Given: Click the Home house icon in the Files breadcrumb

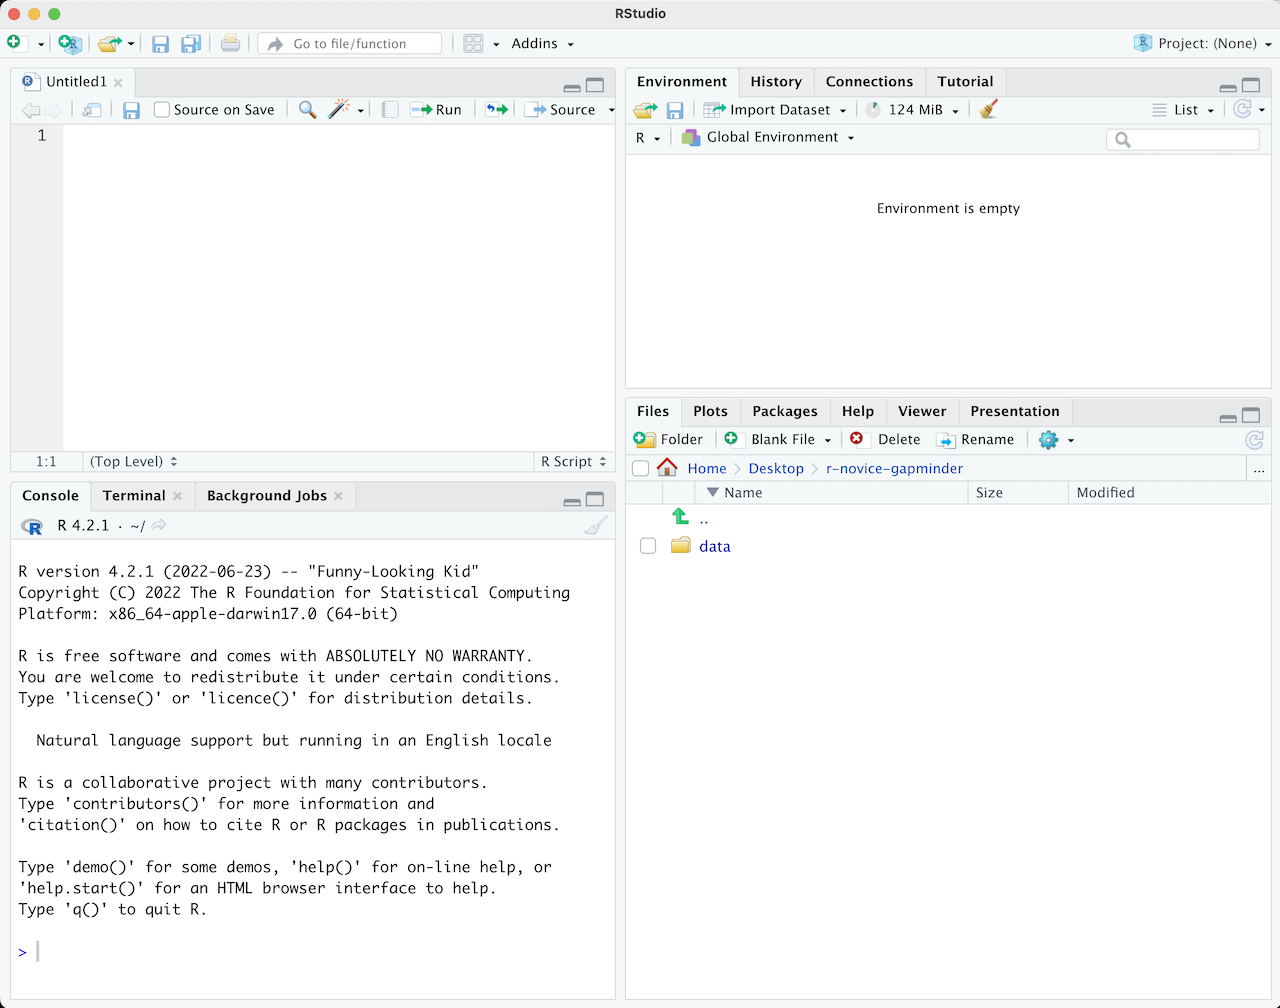Looking at the screenshot, I should point(667,467).
